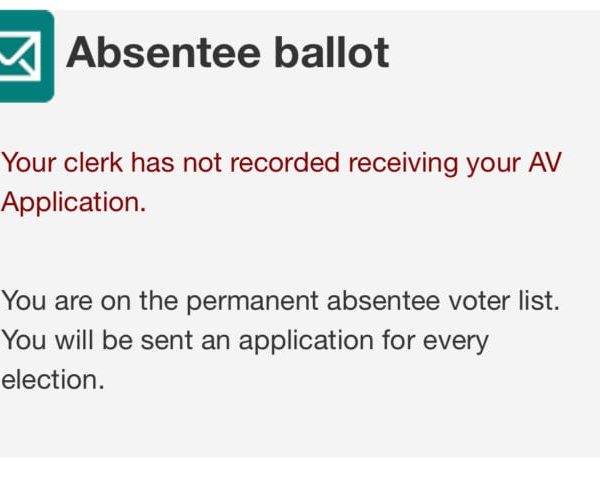Click the final word "election."
The image size is (600, 490).
coord(52,380)
